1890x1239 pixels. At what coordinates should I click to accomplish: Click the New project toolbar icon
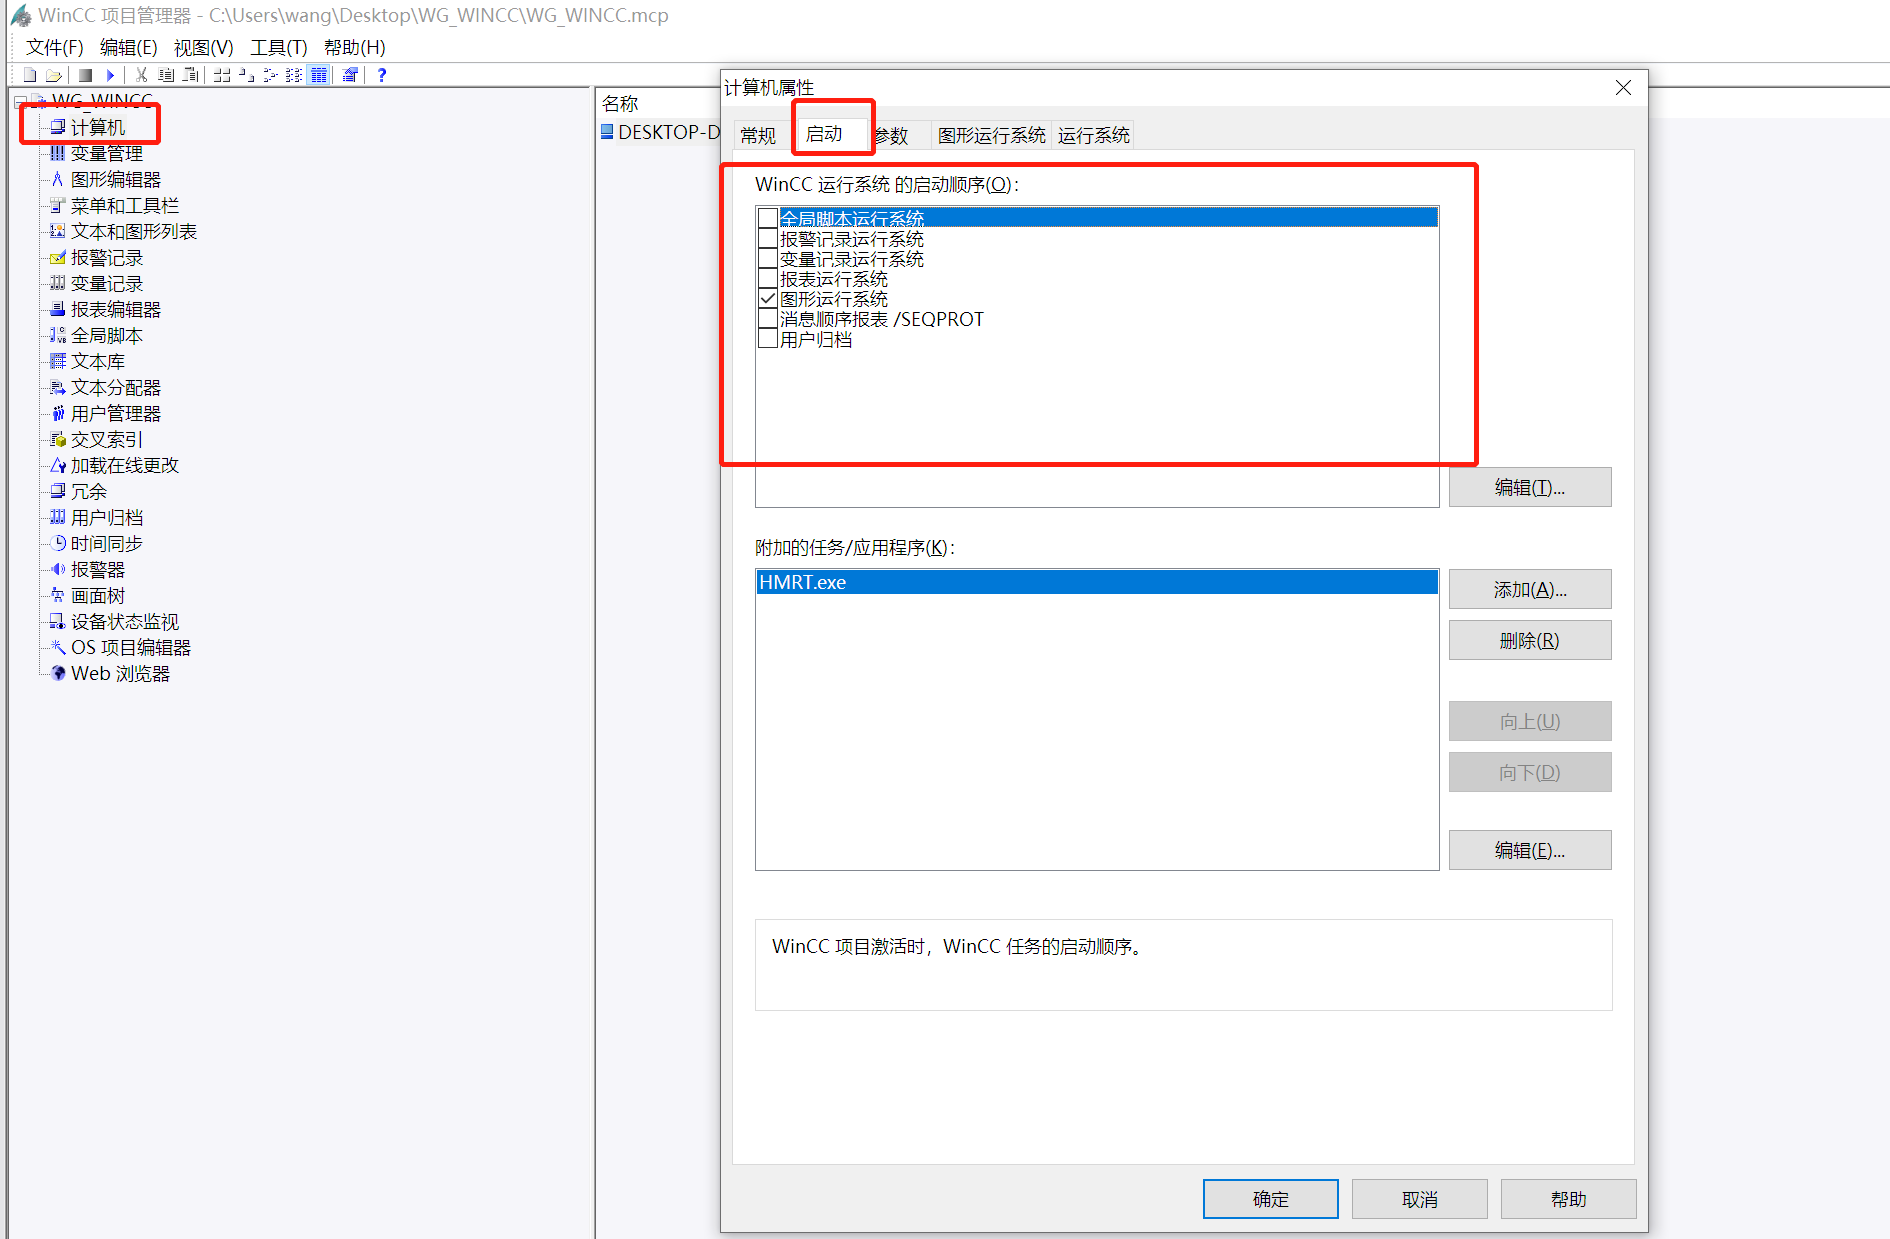point(30,75)
